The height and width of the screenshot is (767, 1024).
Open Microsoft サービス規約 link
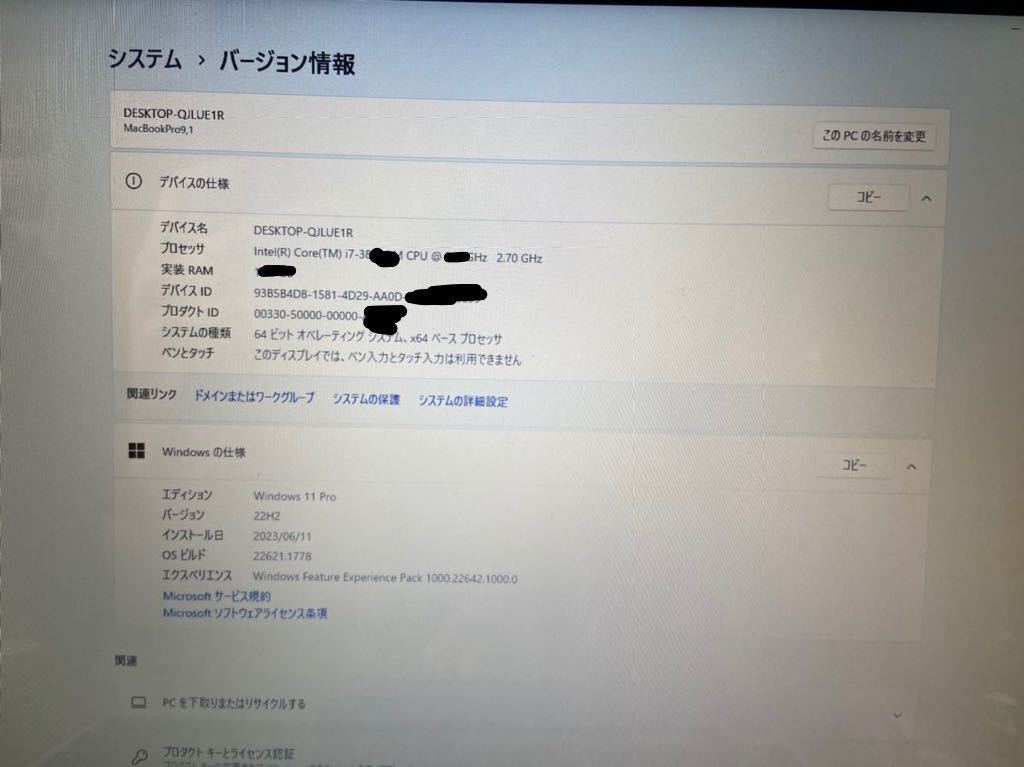(216, 596)
